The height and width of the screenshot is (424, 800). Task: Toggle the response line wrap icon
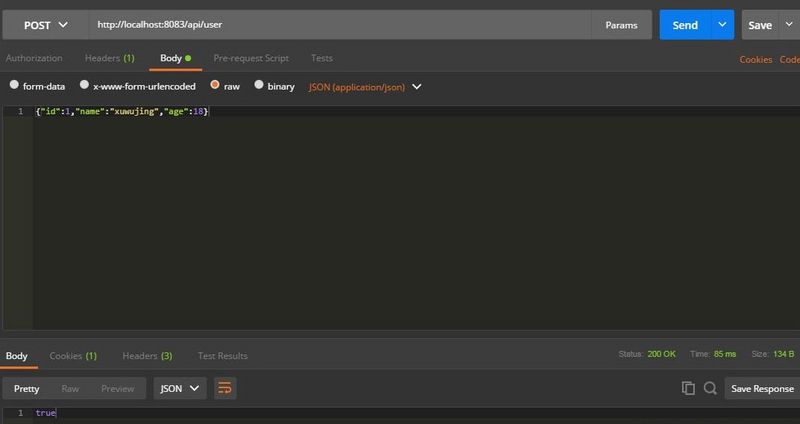click(x=225, y=388)
